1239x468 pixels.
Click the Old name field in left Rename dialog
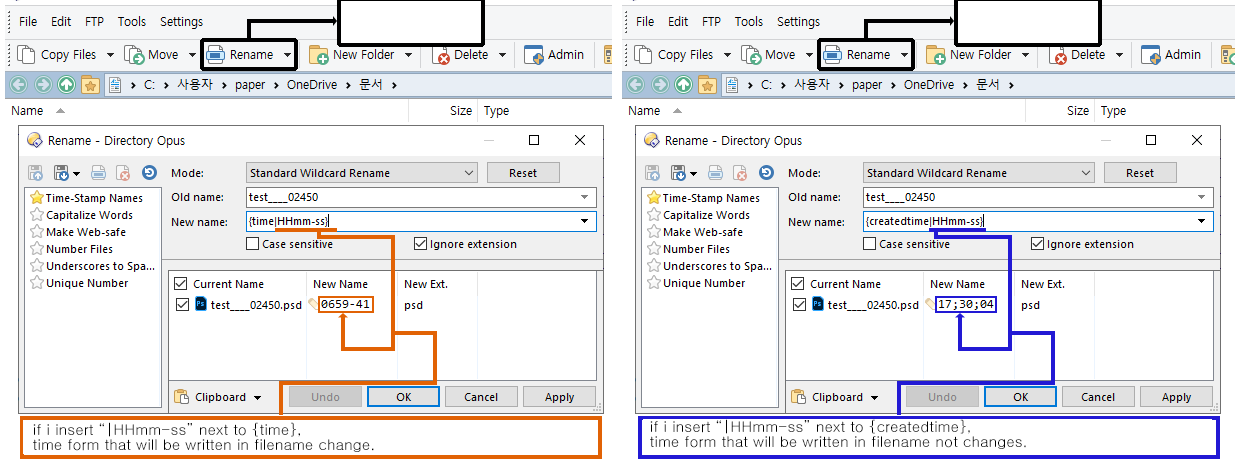[420, 197]
